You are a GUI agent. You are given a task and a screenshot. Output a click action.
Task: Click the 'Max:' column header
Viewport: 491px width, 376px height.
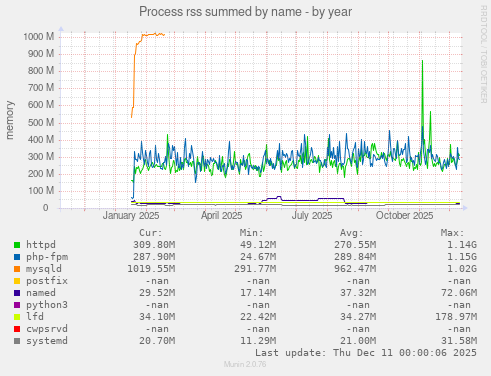pyautogui.click(x=452, y=233)
